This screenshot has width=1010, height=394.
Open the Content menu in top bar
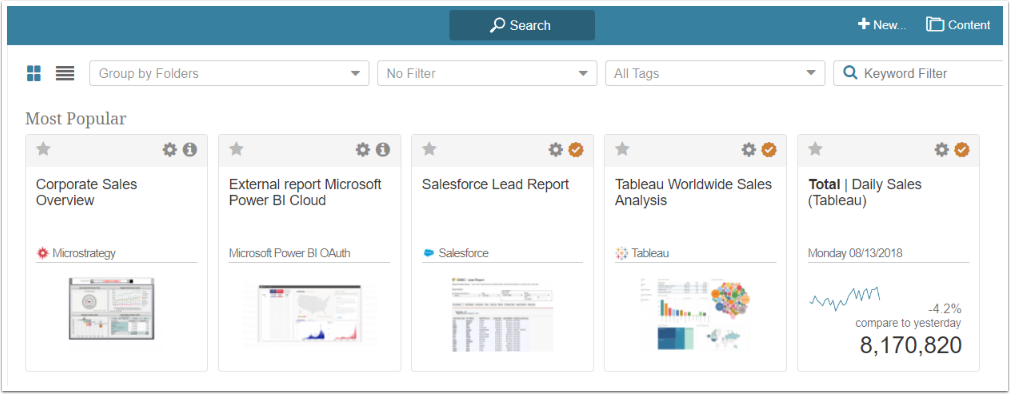click(x=958, y=25)
